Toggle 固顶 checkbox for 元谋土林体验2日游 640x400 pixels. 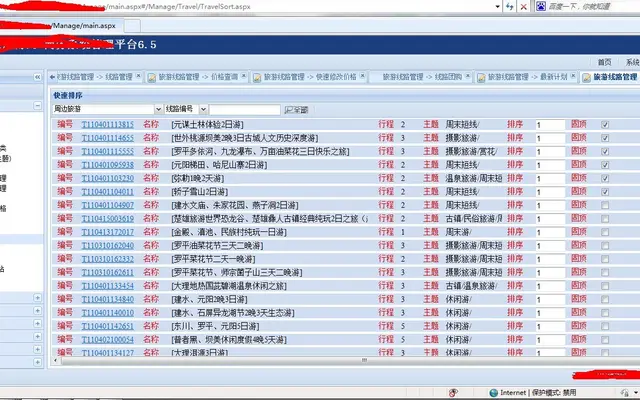(x=605, y=125)
